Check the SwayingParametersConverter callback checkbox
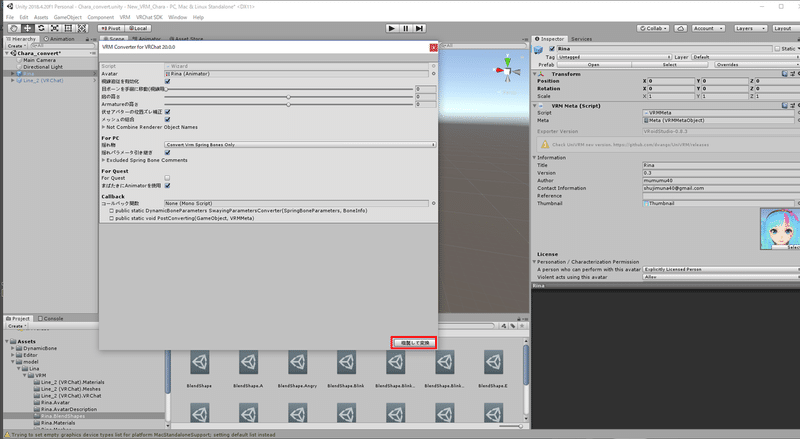 pyautogui.click(x=111, y=211)
